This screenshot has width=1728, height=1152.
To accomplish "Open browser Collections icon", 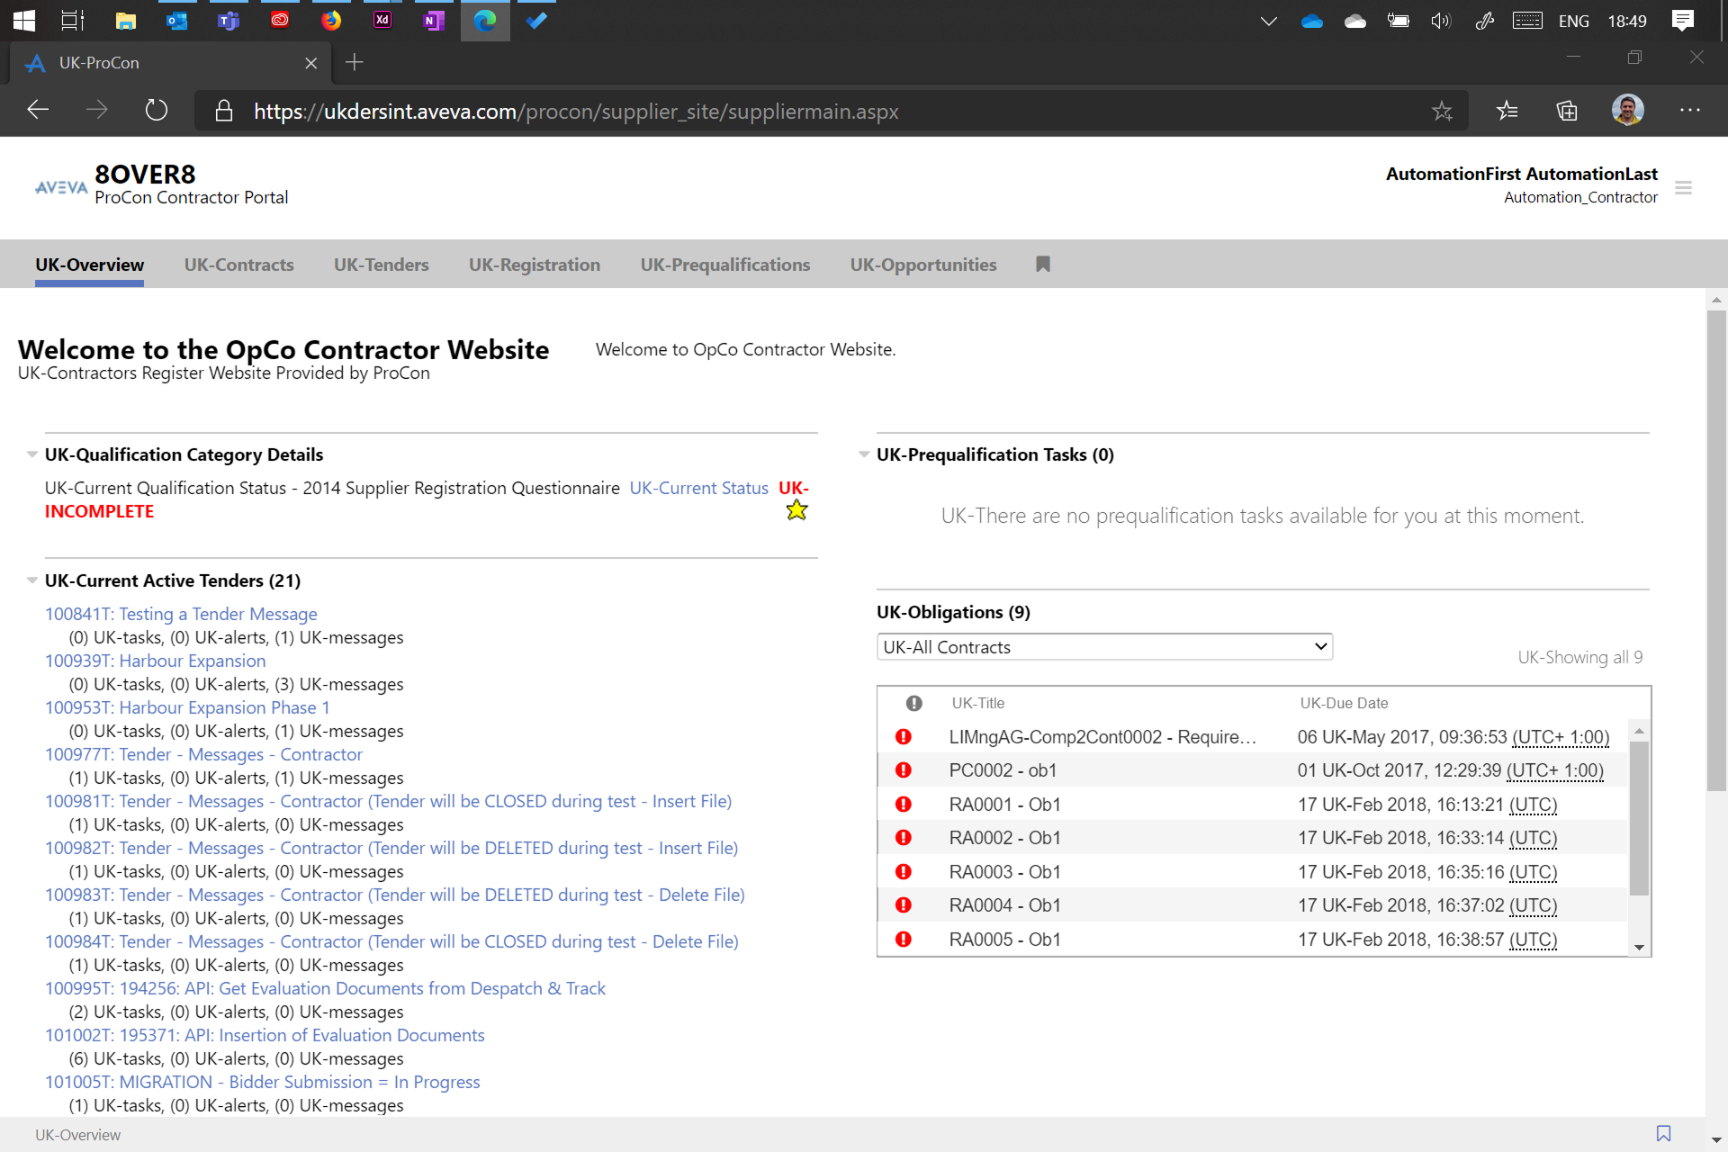I will point(1566,111).
